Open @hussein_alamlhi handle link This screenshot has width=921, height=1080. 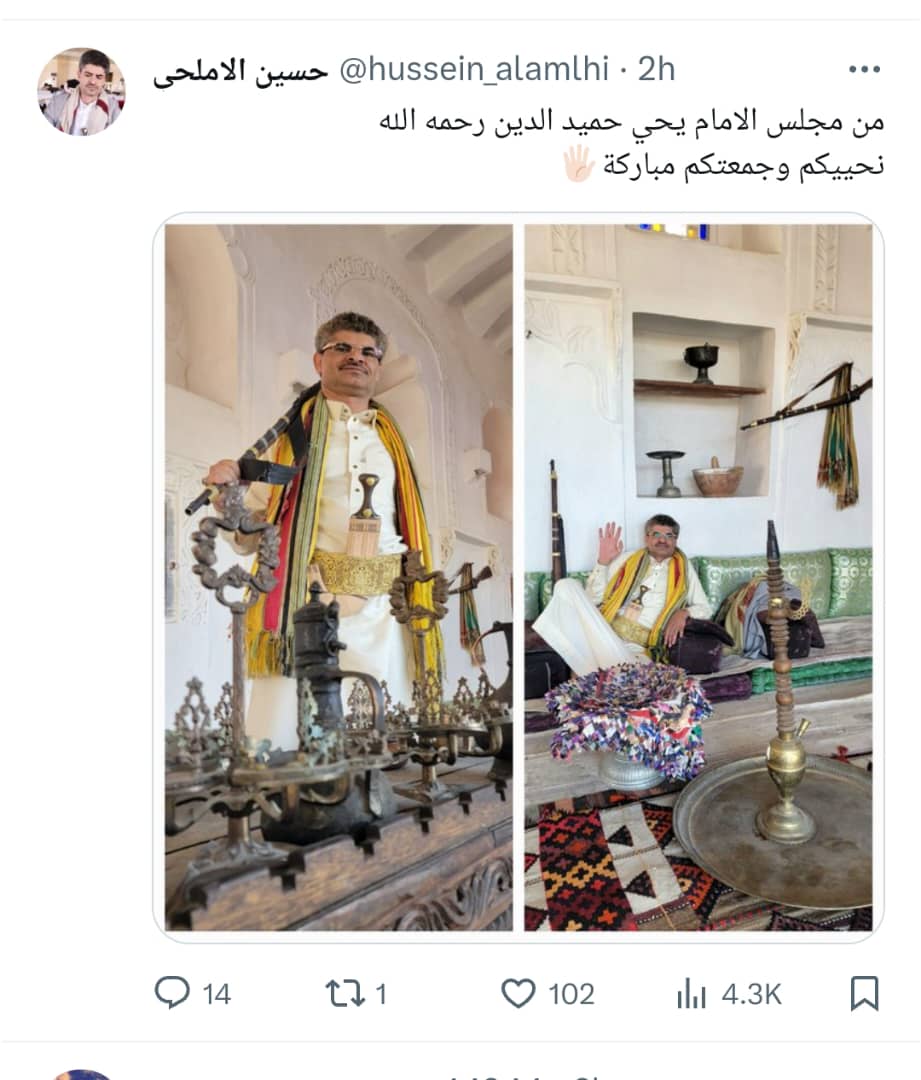pos(475,70)
